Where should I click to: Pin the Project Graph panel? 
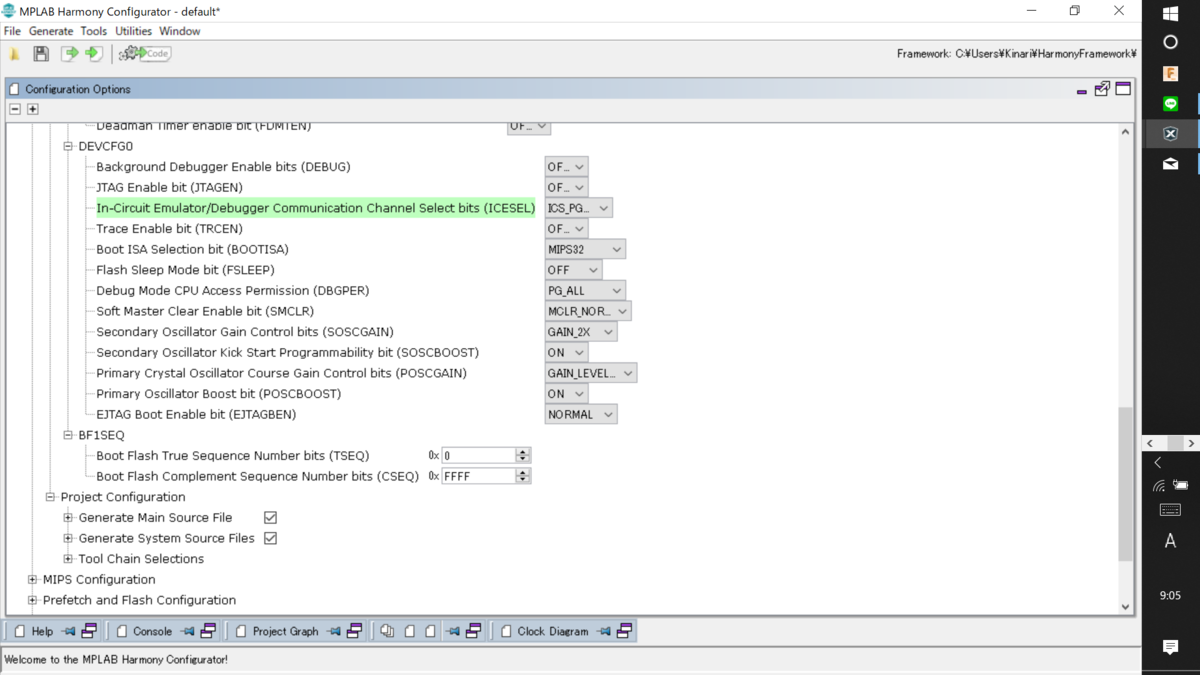(x=334, y=631)
